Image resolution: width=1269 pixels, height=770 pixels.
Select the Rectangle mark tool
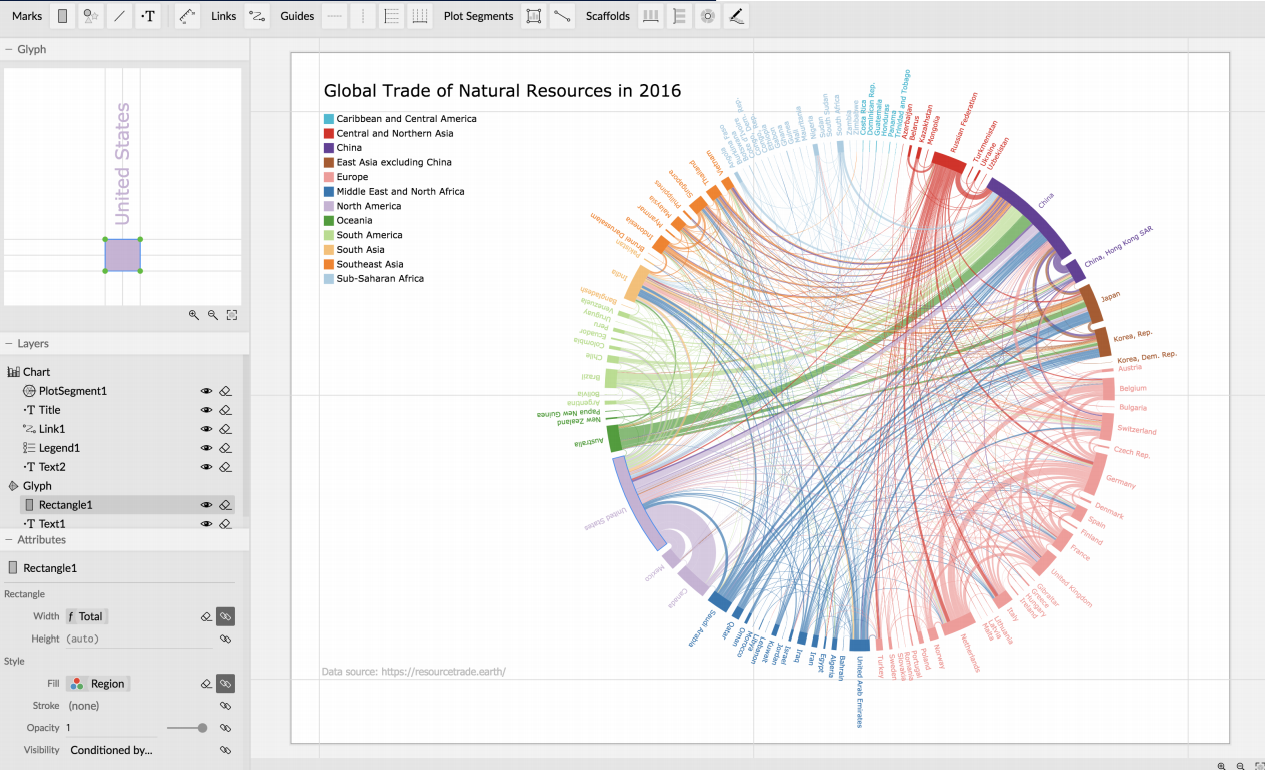pos(63,16)
